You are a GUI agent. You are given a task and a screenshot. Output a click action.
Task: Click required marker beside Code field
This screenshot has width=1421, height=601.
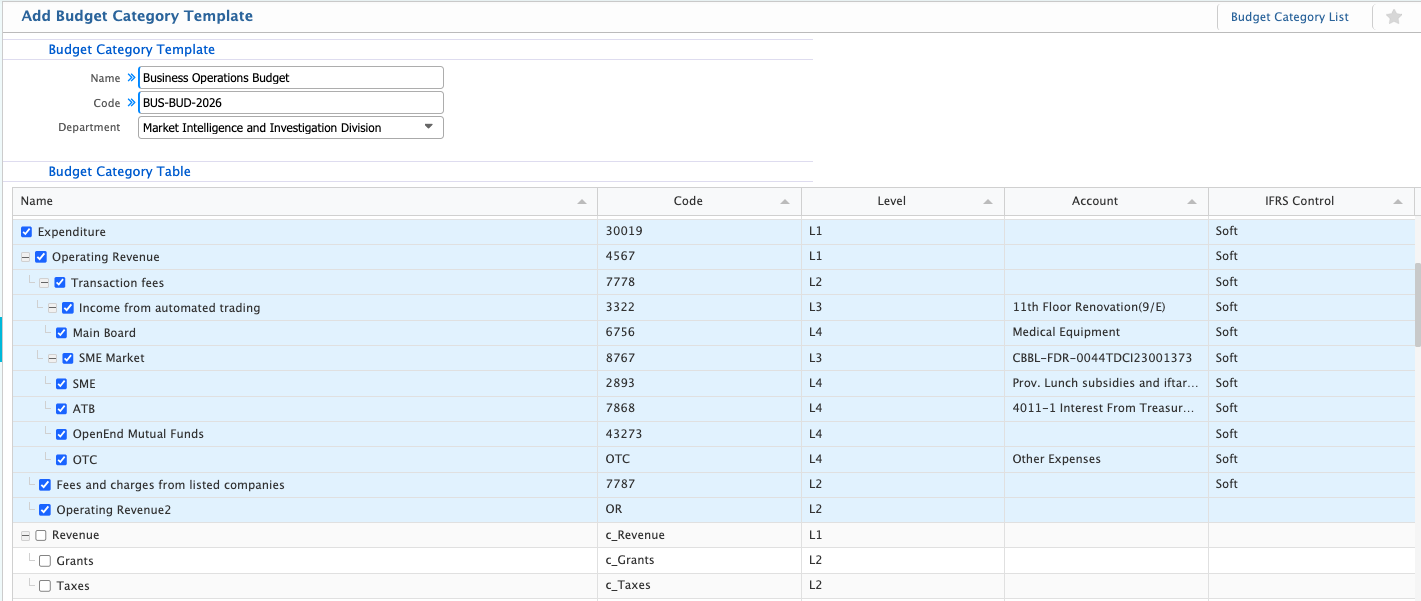[x=131, y=103]
